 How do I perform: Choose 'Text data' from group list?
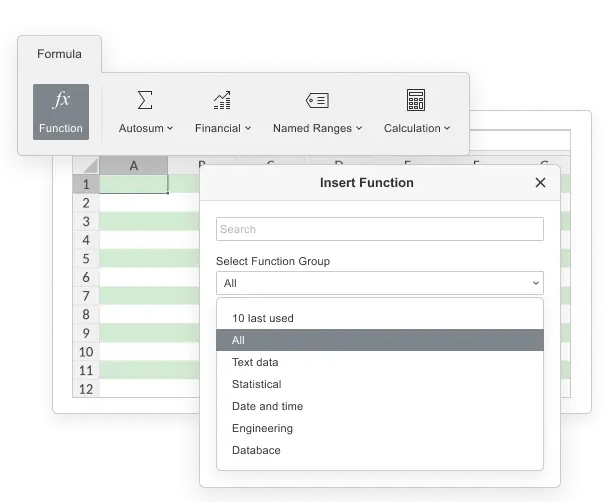pos(255,362)
